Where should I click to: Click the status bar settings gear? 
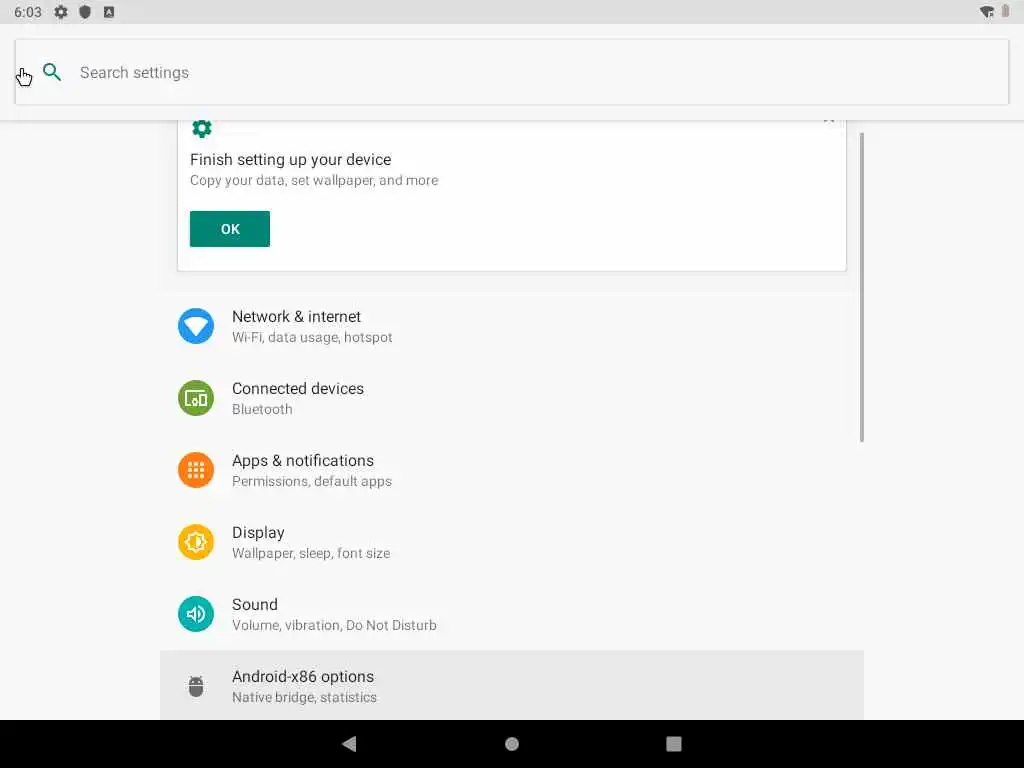click(61, 12)
